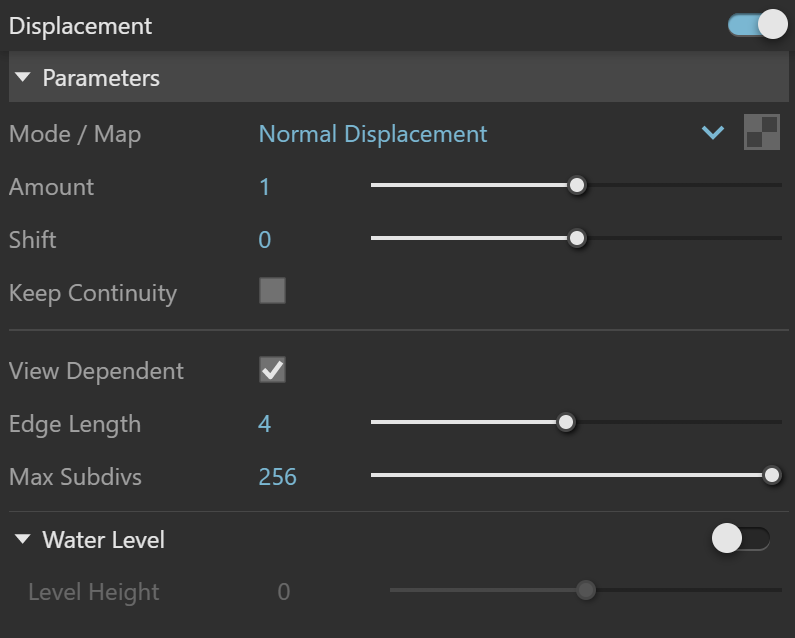This screenshot has height=638, width=795.
Task: Collapse the Parameters section triangle
Action: pos(23,77)
